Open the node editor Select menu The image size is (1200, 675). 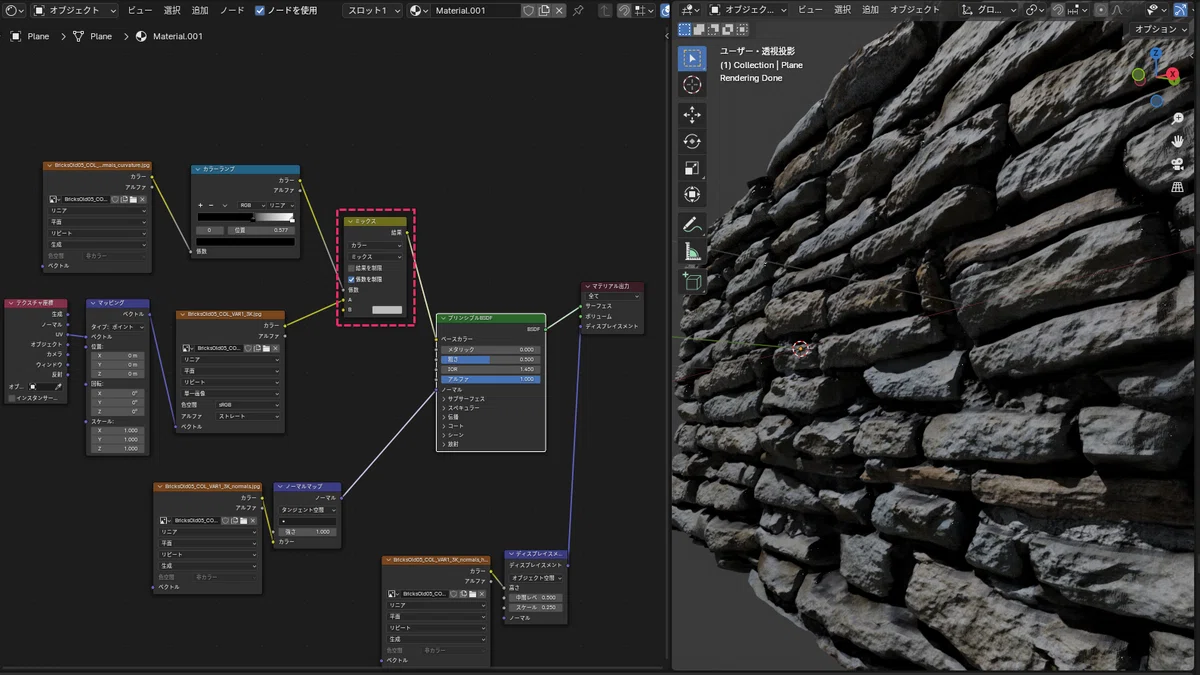coord(172,10)
